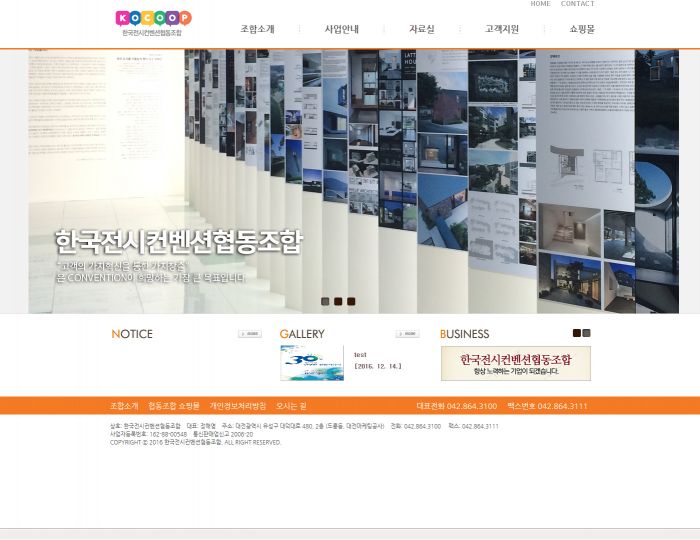Click first BUSINESS banner toggle square

pyautogui.click(x=577, y=333)
